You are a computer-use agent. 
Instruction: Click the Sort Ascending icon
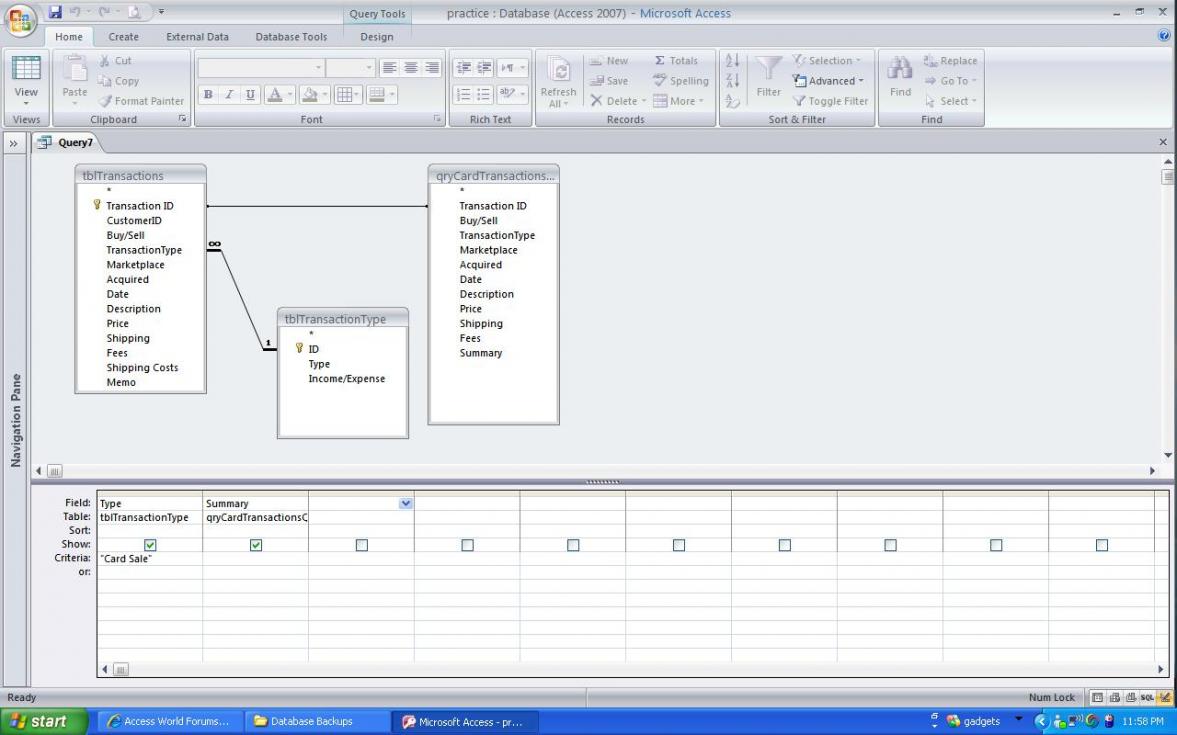pyautogui.click(x=731, y=61)
